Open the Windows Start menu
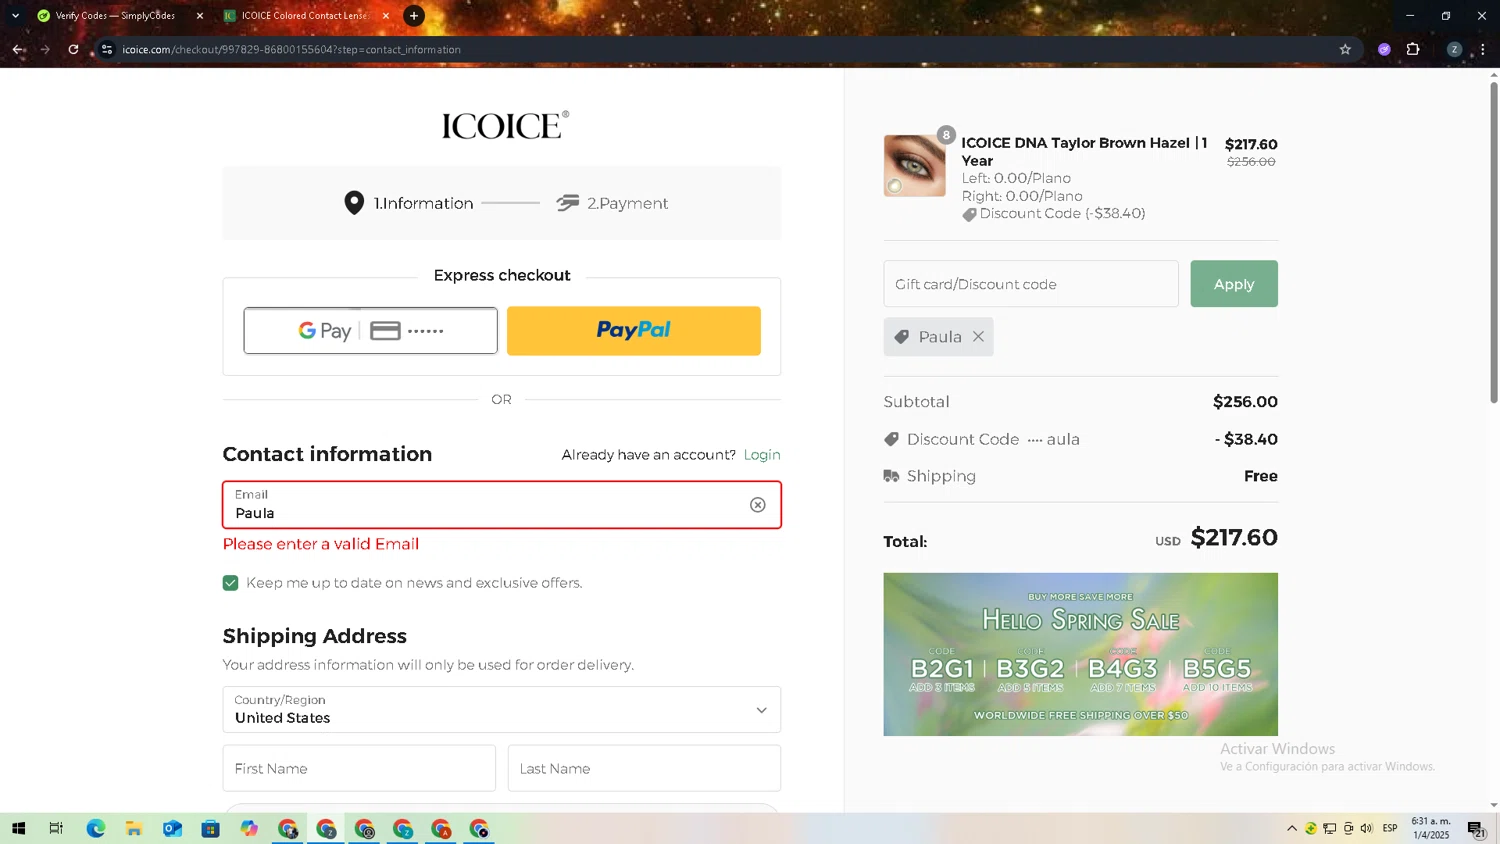This screenshot has height=844, width=1500. click(x=18, y=829)
